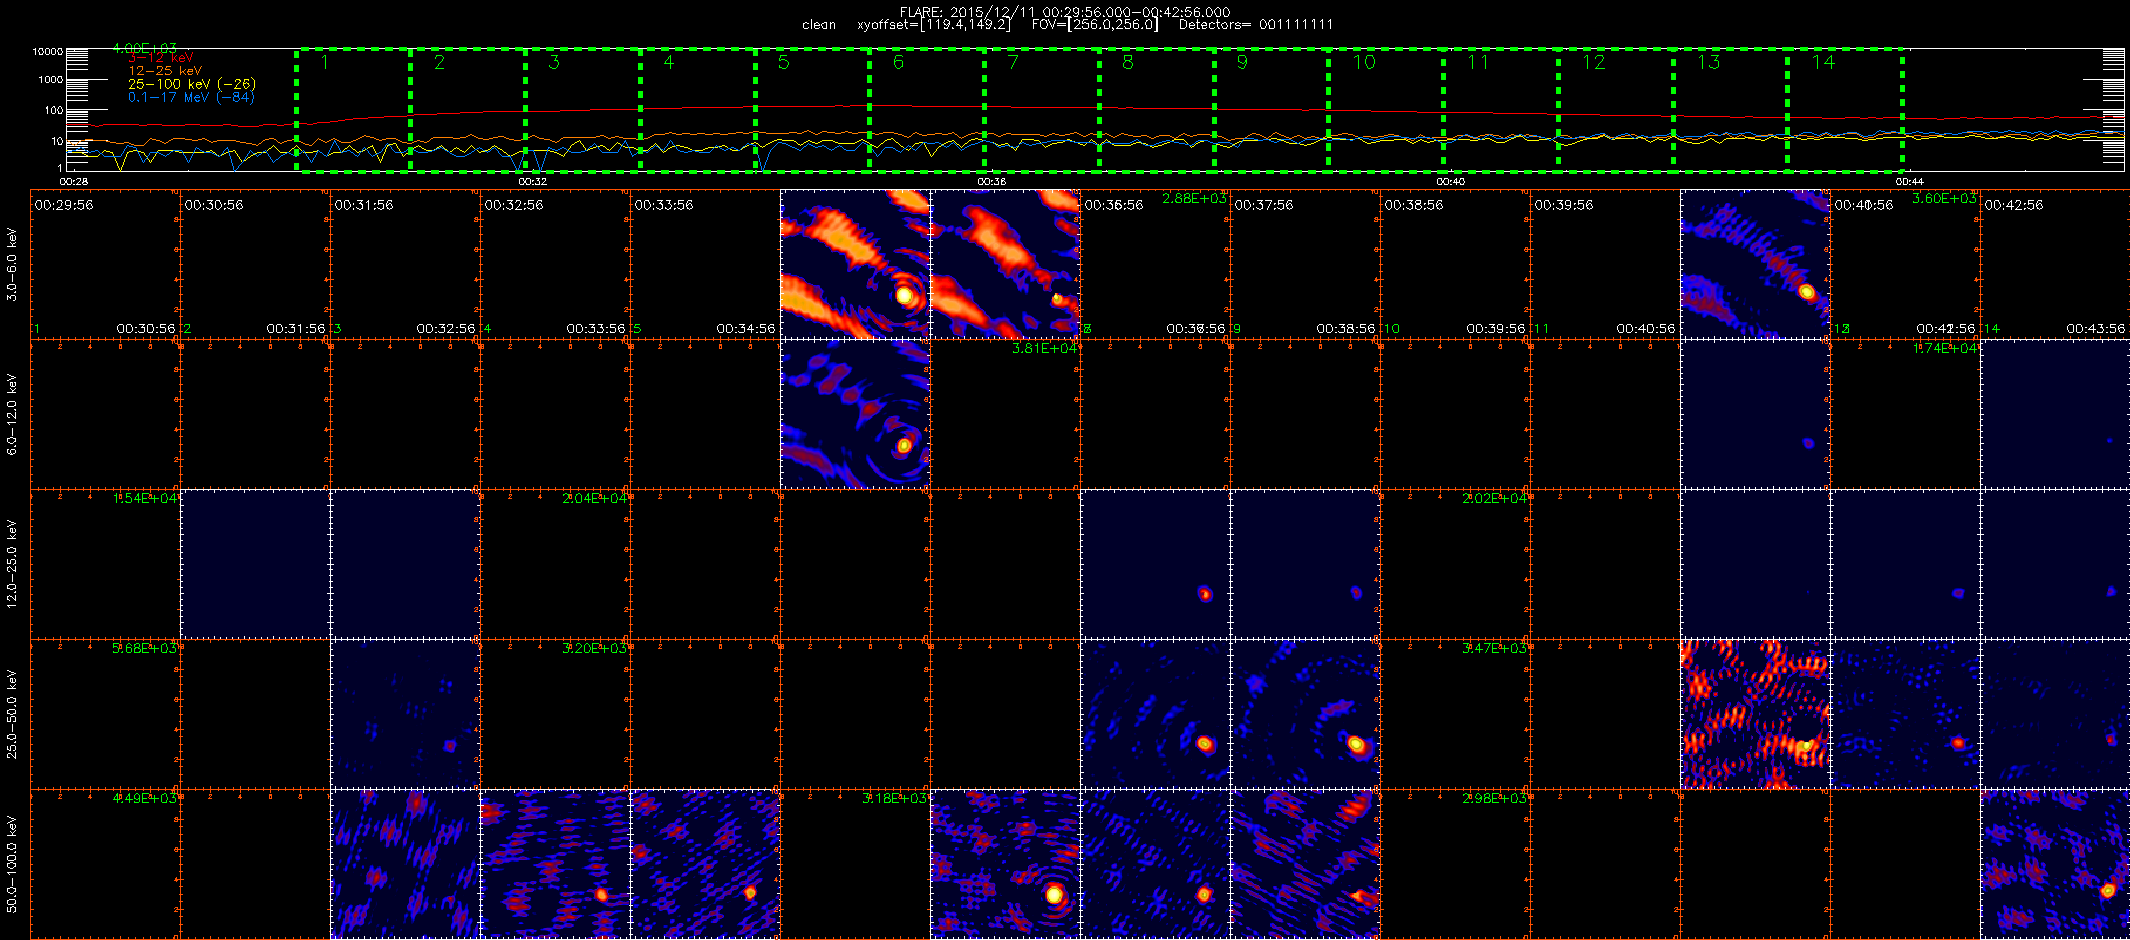Open the 50.0-100.0 keV map in interval 4 column
Viewport: 2130px width, 940px height.
click(x=555, y=864)
